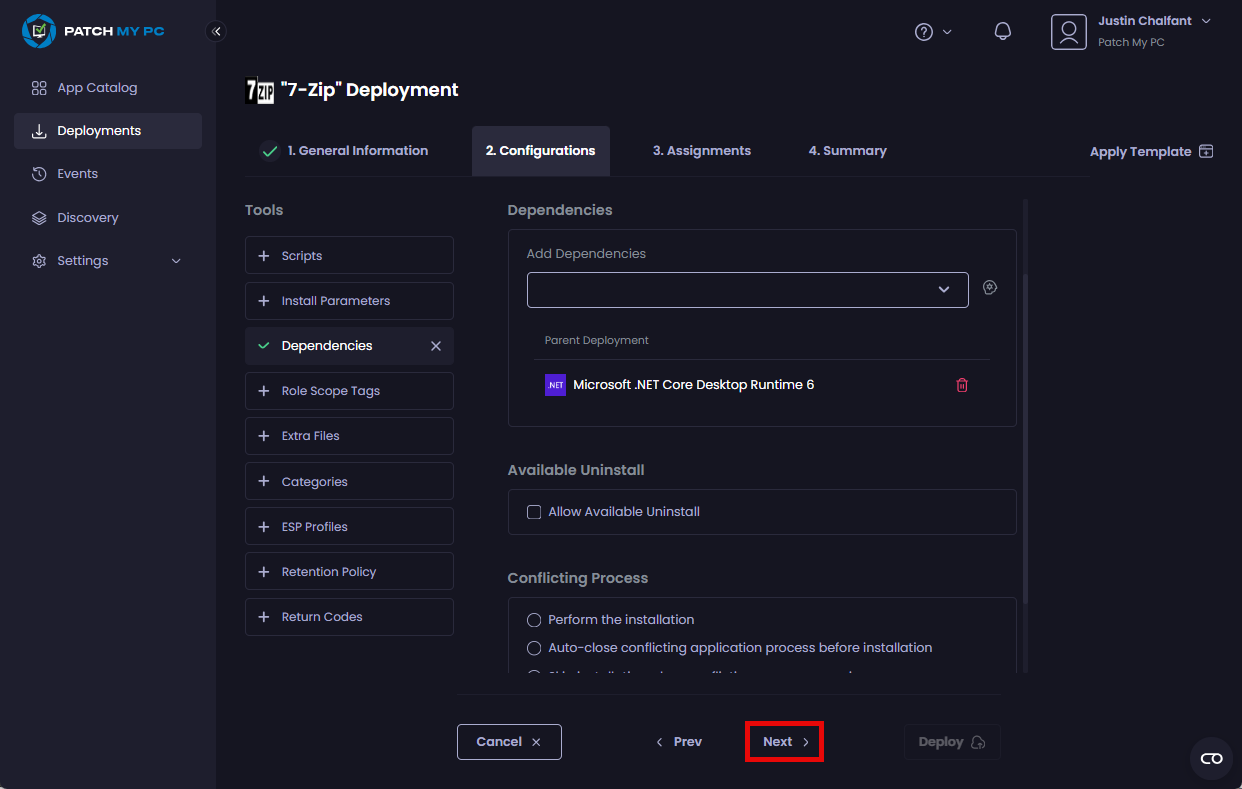Click the Next button

784,742
